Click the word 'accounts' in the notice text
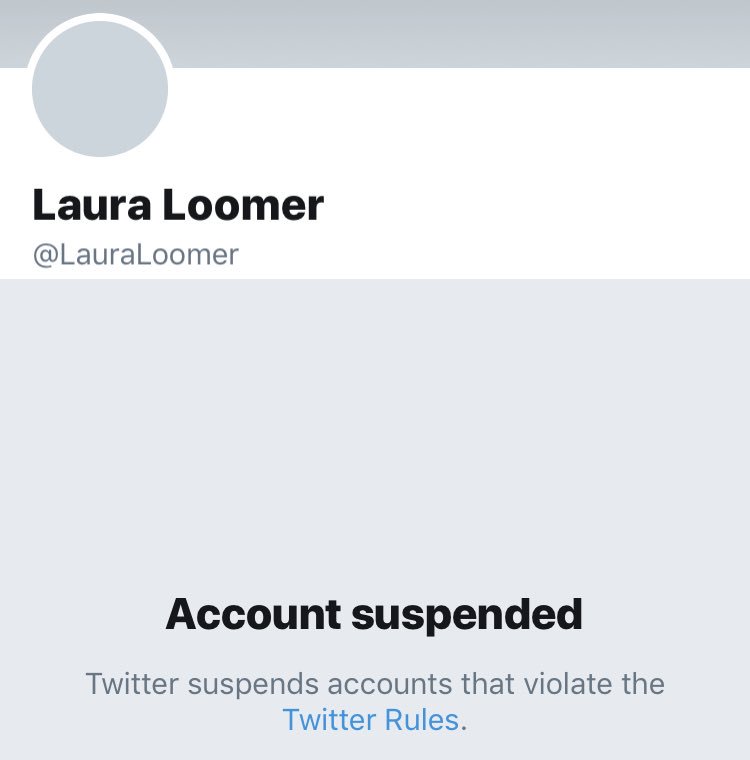Viewport: 750px width, 760px height. click(x=390, y=685)
